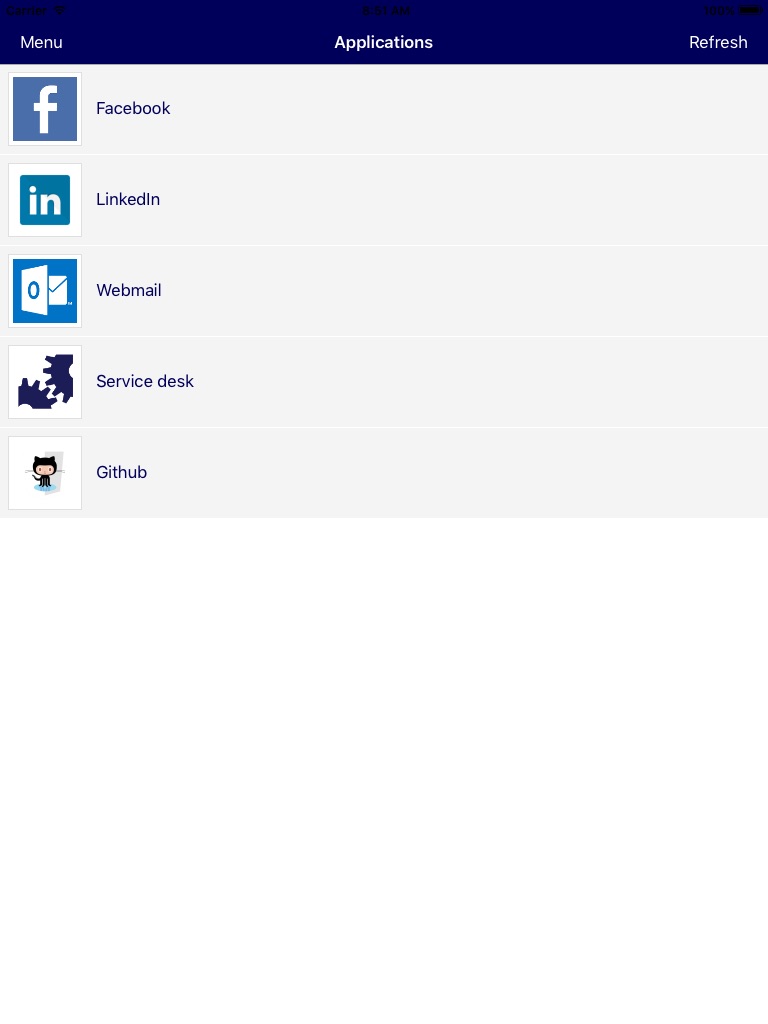
Task: Refresh the applications list
Action: (718, 42)
